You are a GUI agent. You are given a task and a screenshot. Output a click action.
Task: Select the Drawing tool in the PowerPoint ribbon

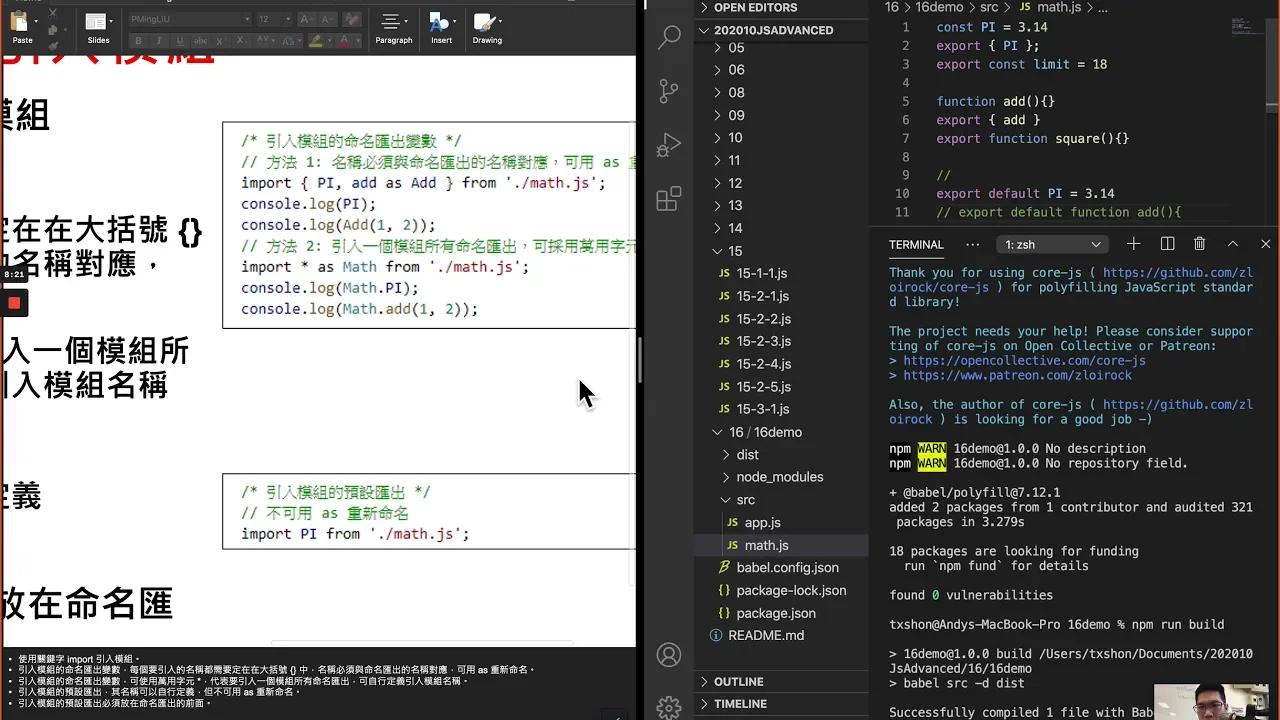[x=486, y=31]
